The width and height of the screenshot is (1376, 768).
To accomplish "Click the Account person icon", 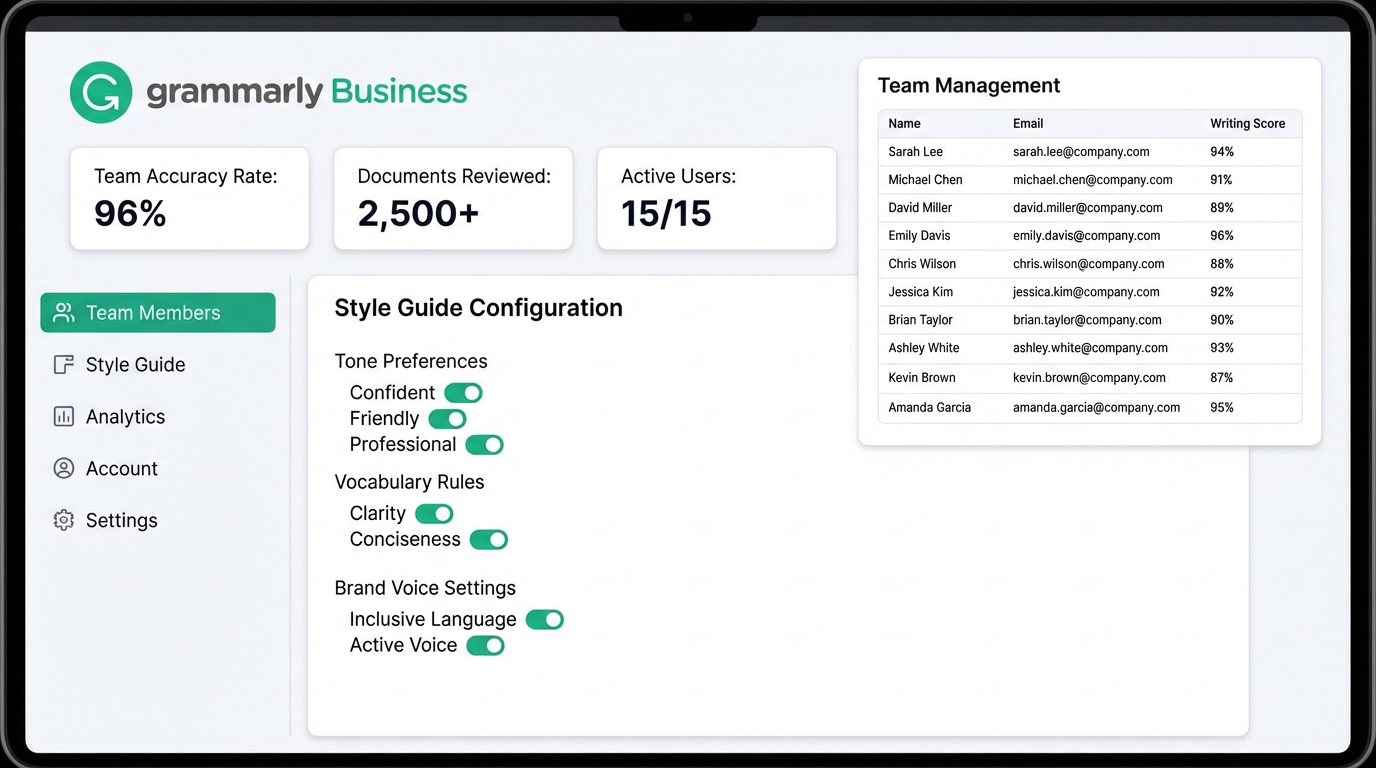I will [63, 468].
